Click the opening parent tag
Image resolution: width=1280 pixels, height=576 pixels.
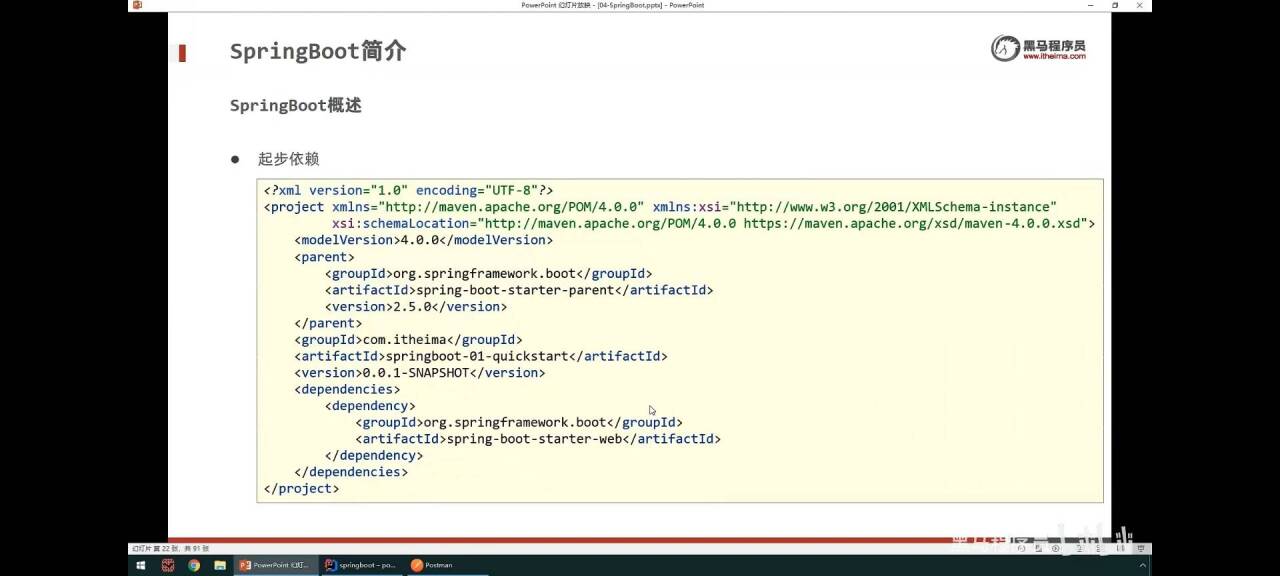324,257
